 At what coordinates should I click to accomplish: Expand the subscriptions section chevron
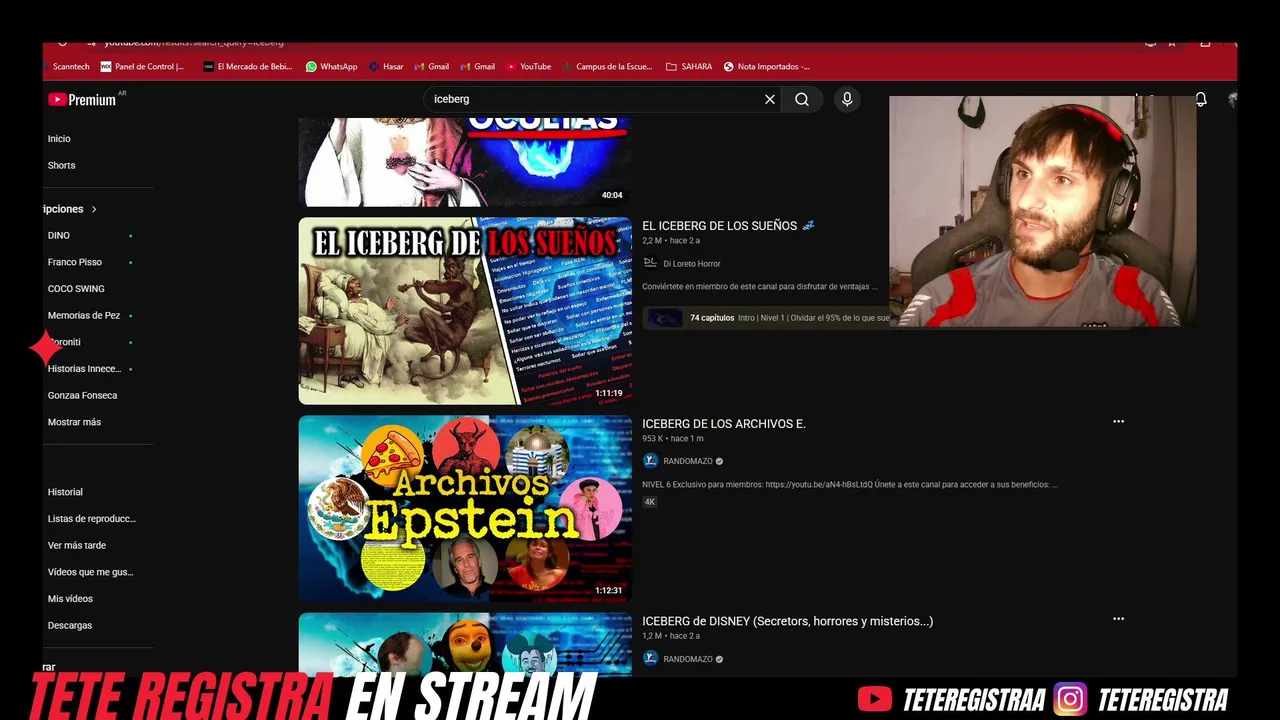[94, 209]
